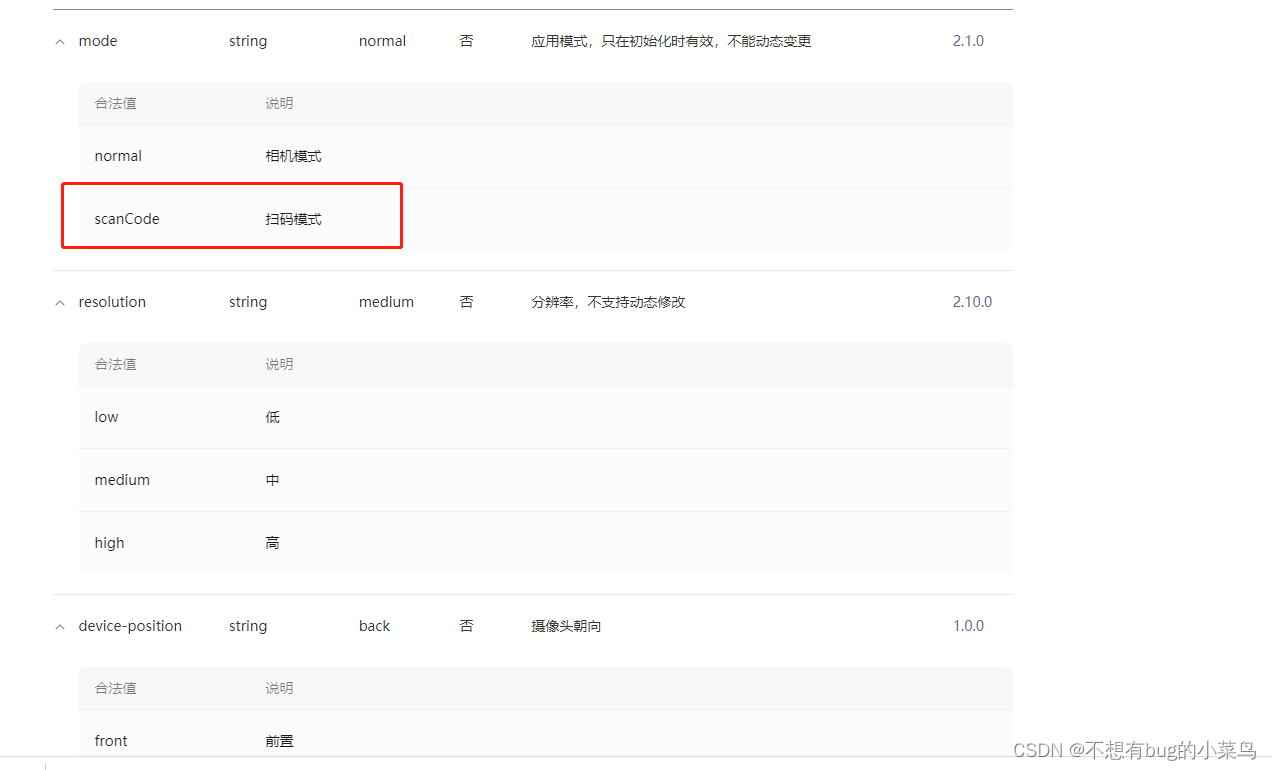Viewport: 1272px width, 770px height.
Task: Select the normal value row under mode
Action: [x=118, y=155]
